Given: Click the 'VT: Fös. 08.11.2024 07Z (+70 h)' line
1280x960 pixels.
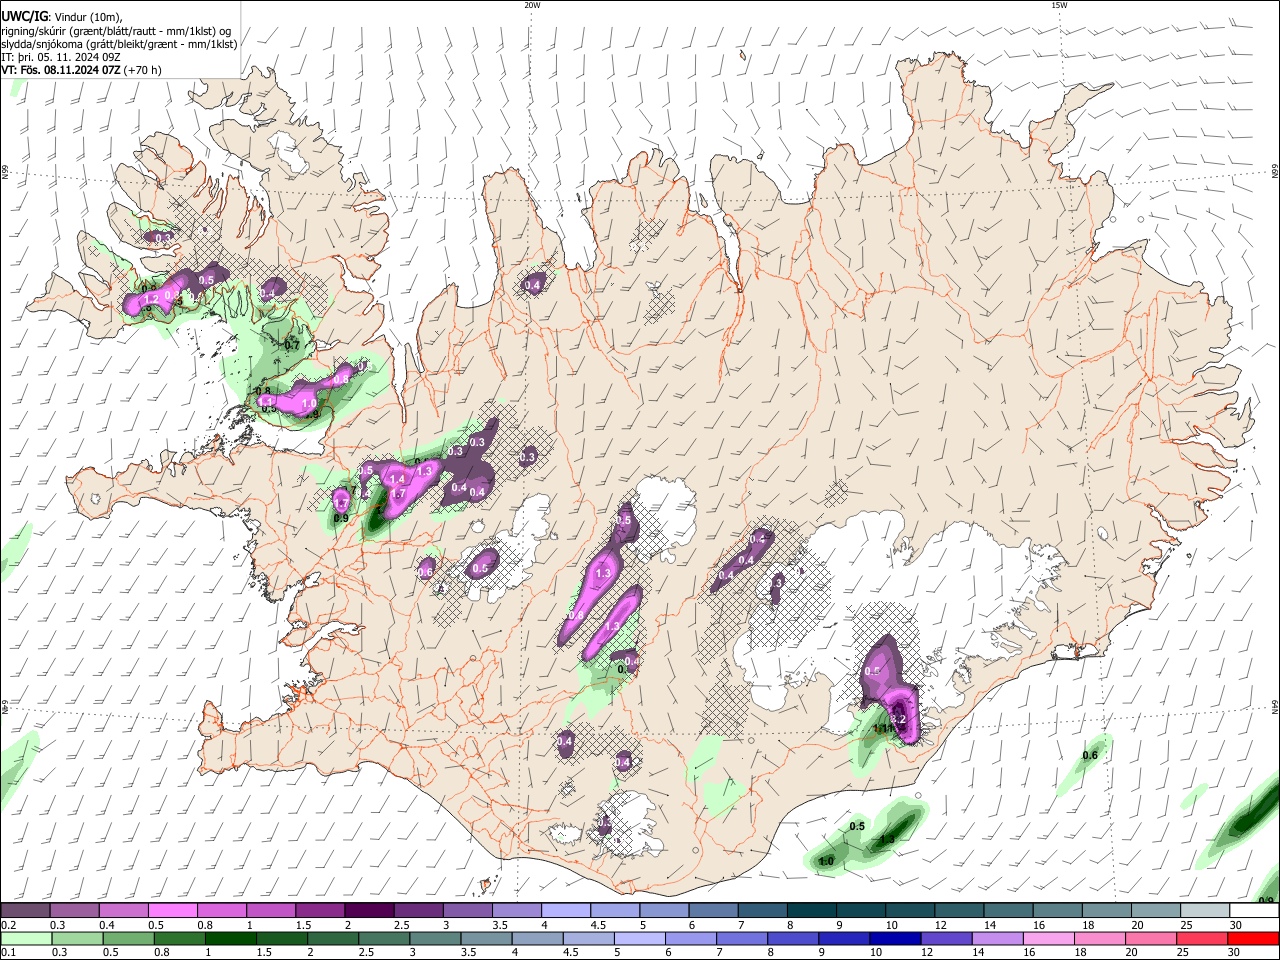Looking at the screenshot, I should coord(82,70).
